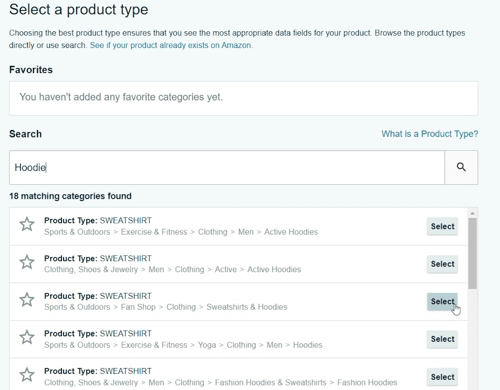Click the 'Sports & Outdoors > Fan Shop' breadcrumb text
The image size is (500, 390).
[x=100, y=307]
